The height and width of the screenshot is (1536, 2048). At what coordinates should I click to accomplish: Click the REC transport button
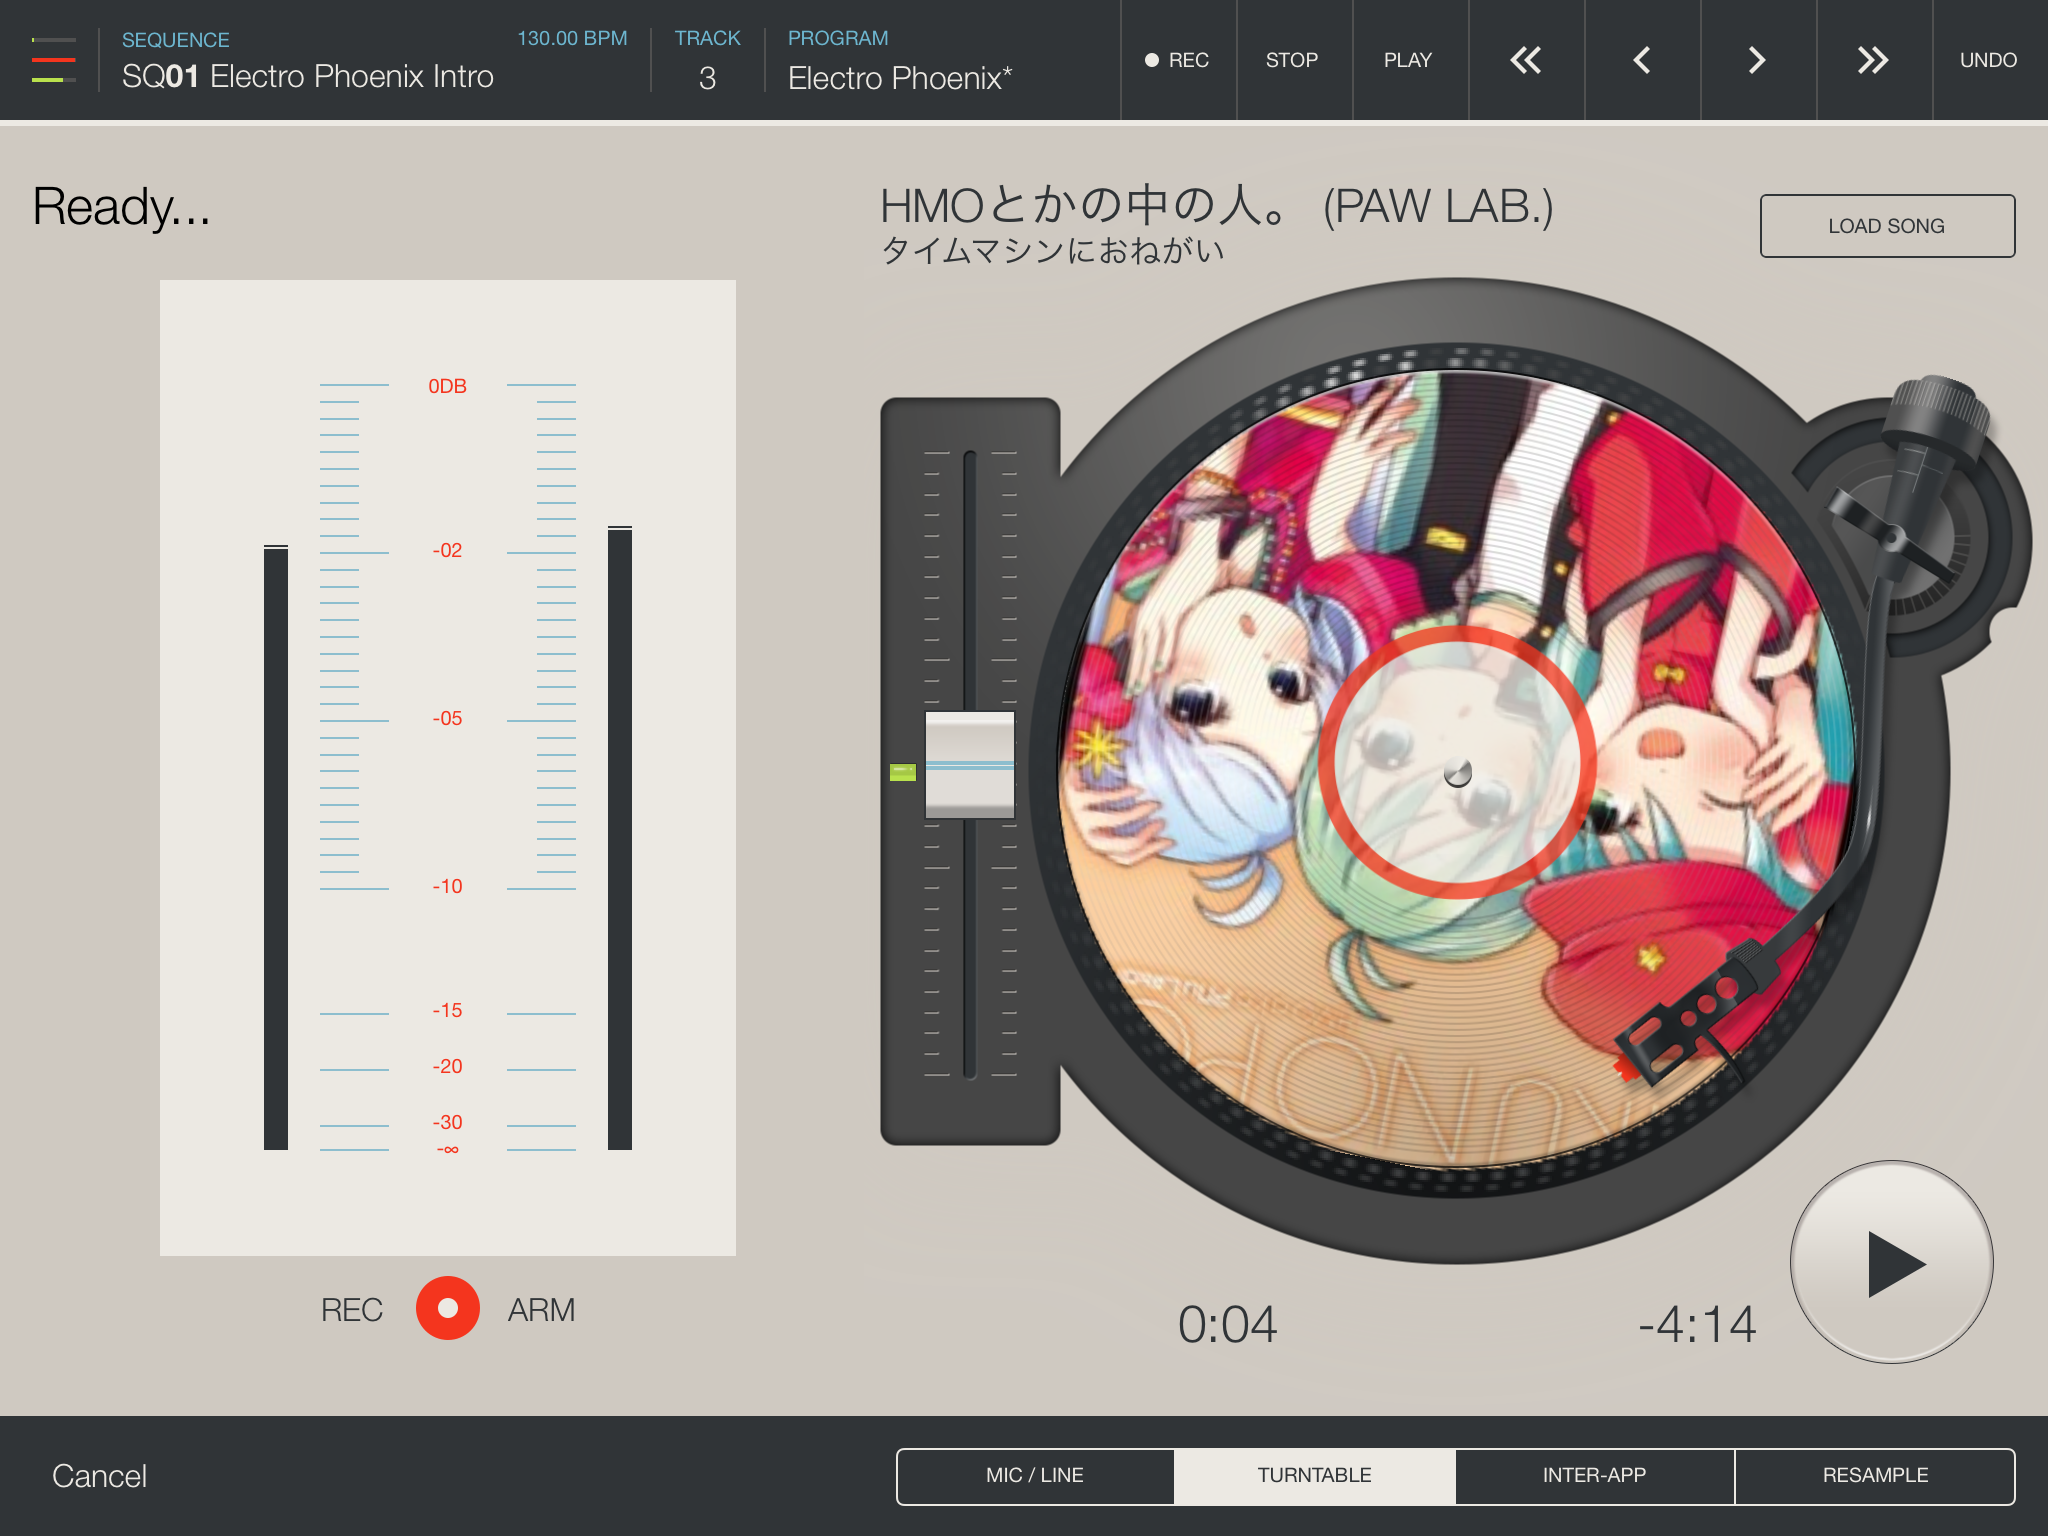tap(1178, 60)
